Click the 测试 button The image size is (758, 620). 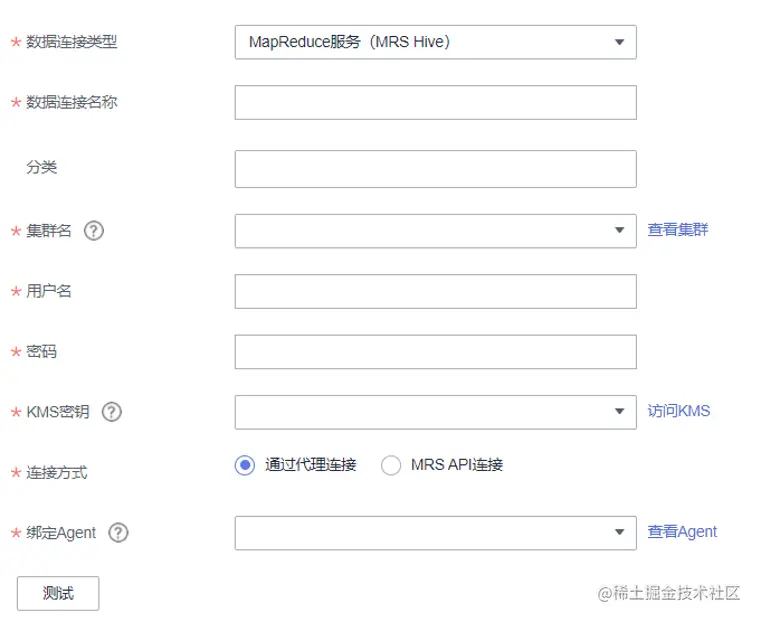(58, 593)
